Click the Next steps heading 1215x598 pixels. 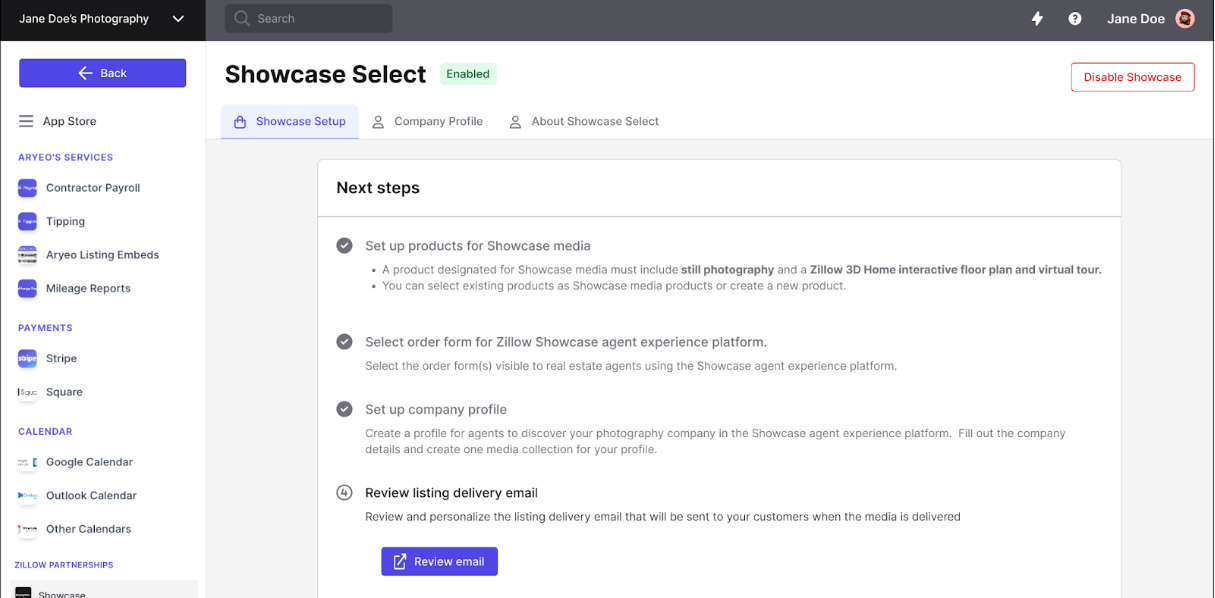[378, 188]
